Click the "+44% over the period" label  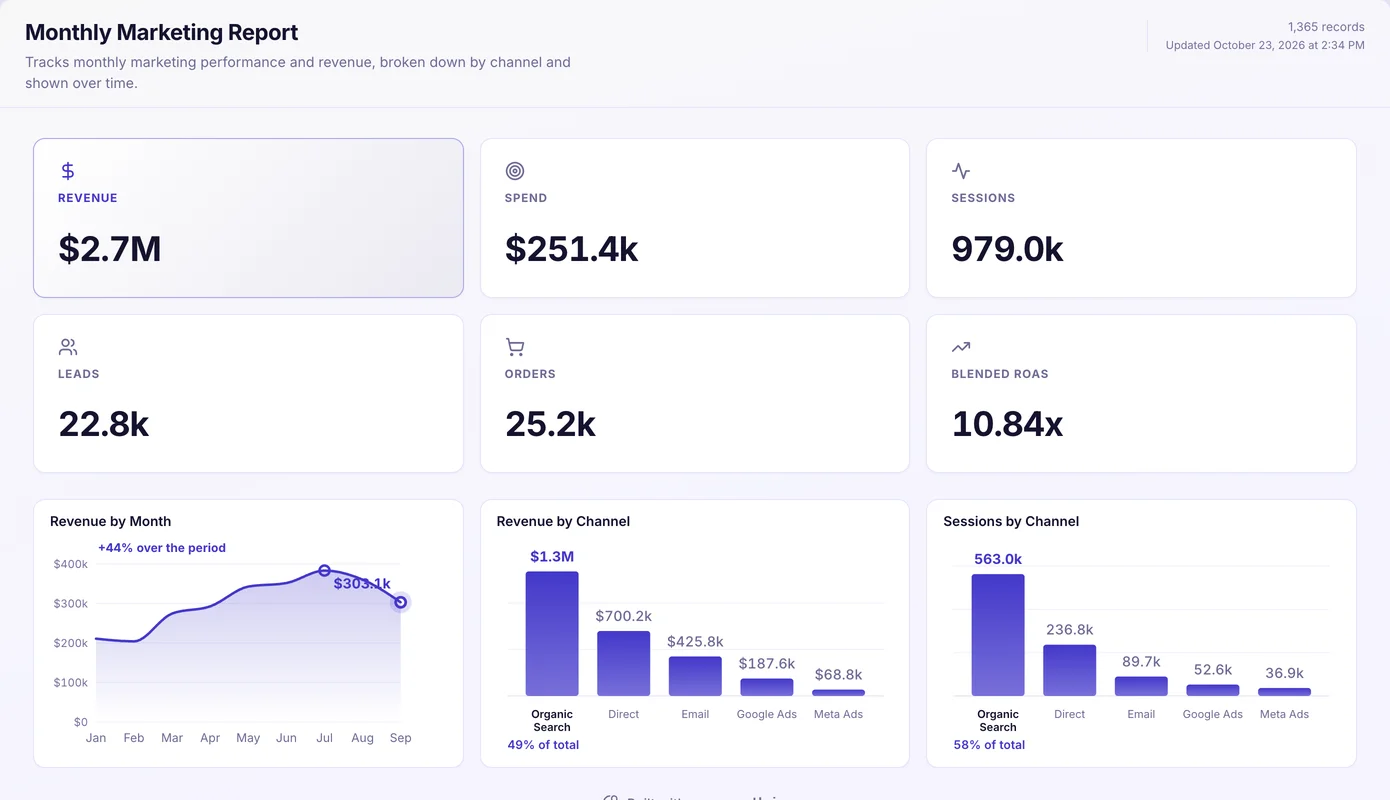point(162,548)
